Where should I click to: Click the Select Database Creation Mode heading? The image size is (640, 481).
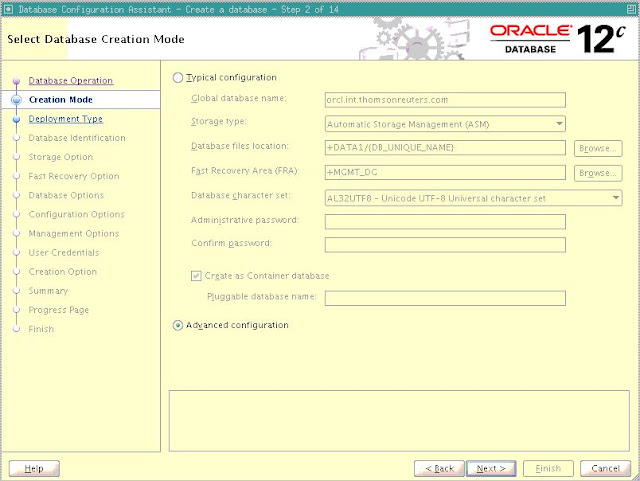pos(96,39)
